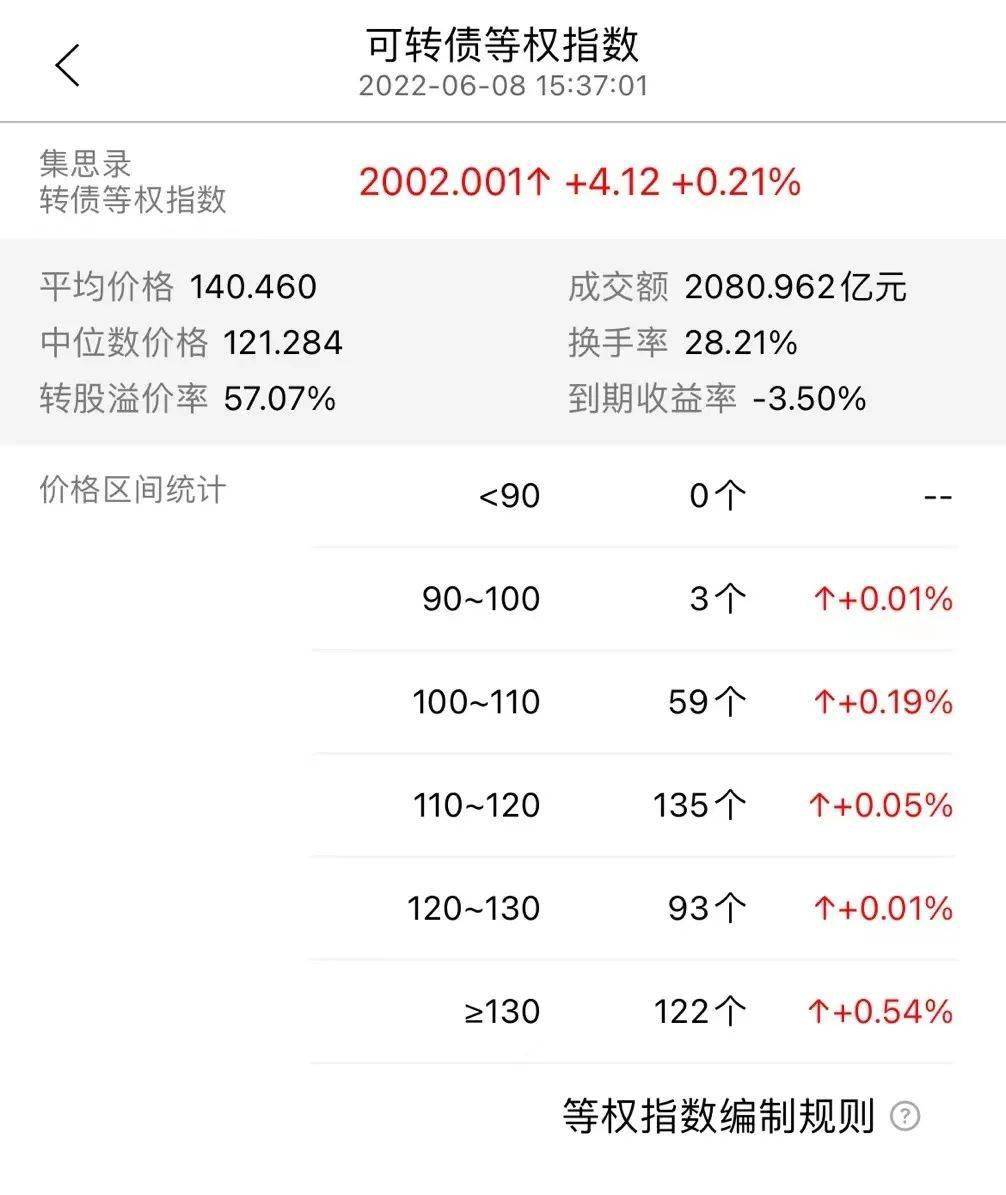Select the 120~130 row with 93个
This screenshot has width=1006, height=1195.
[633, 908]
